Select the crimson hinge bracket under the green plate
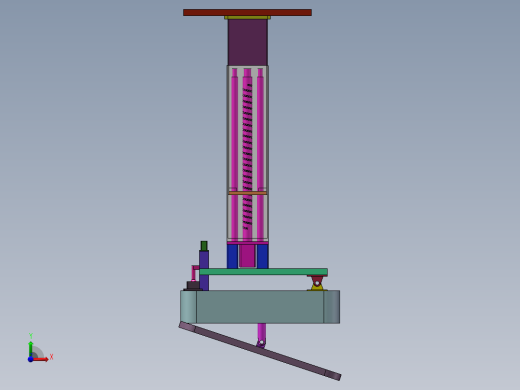 [317, 280]
